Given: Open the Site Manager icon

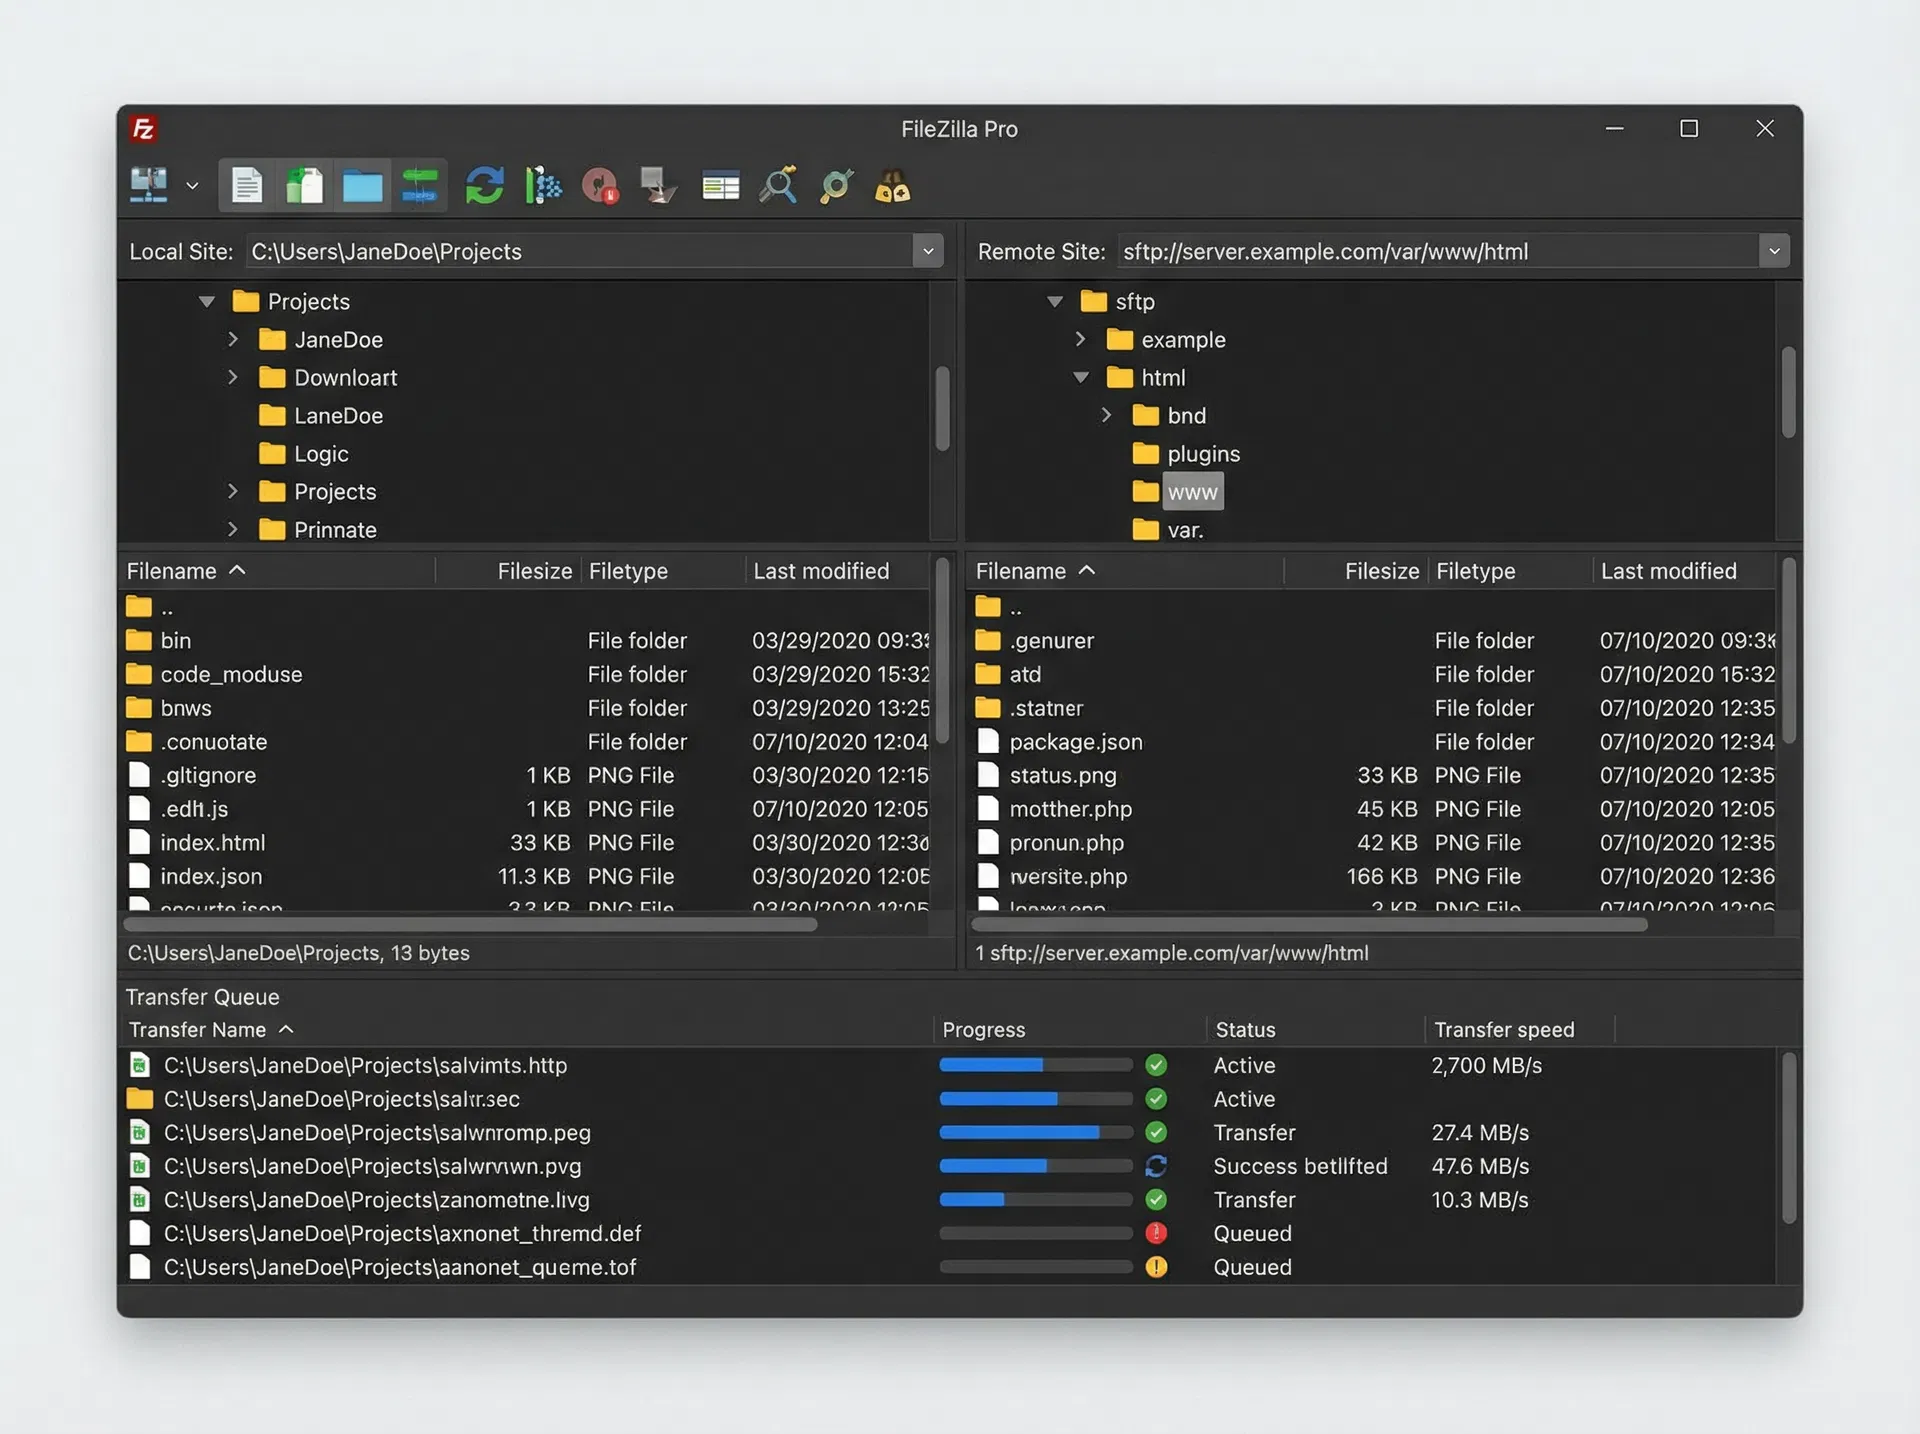Looking at the screenshot, I should [149, 186].
